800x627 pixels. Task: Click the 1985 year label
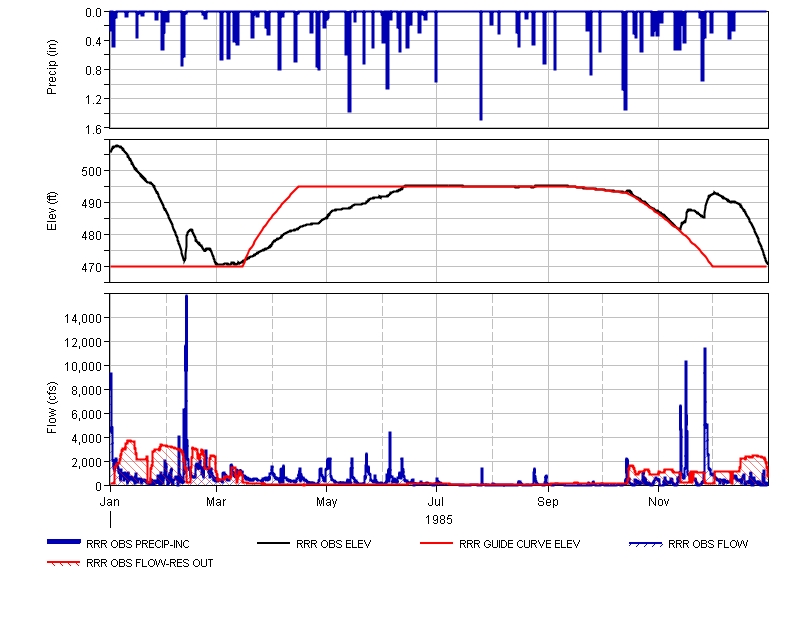(439, 520)
